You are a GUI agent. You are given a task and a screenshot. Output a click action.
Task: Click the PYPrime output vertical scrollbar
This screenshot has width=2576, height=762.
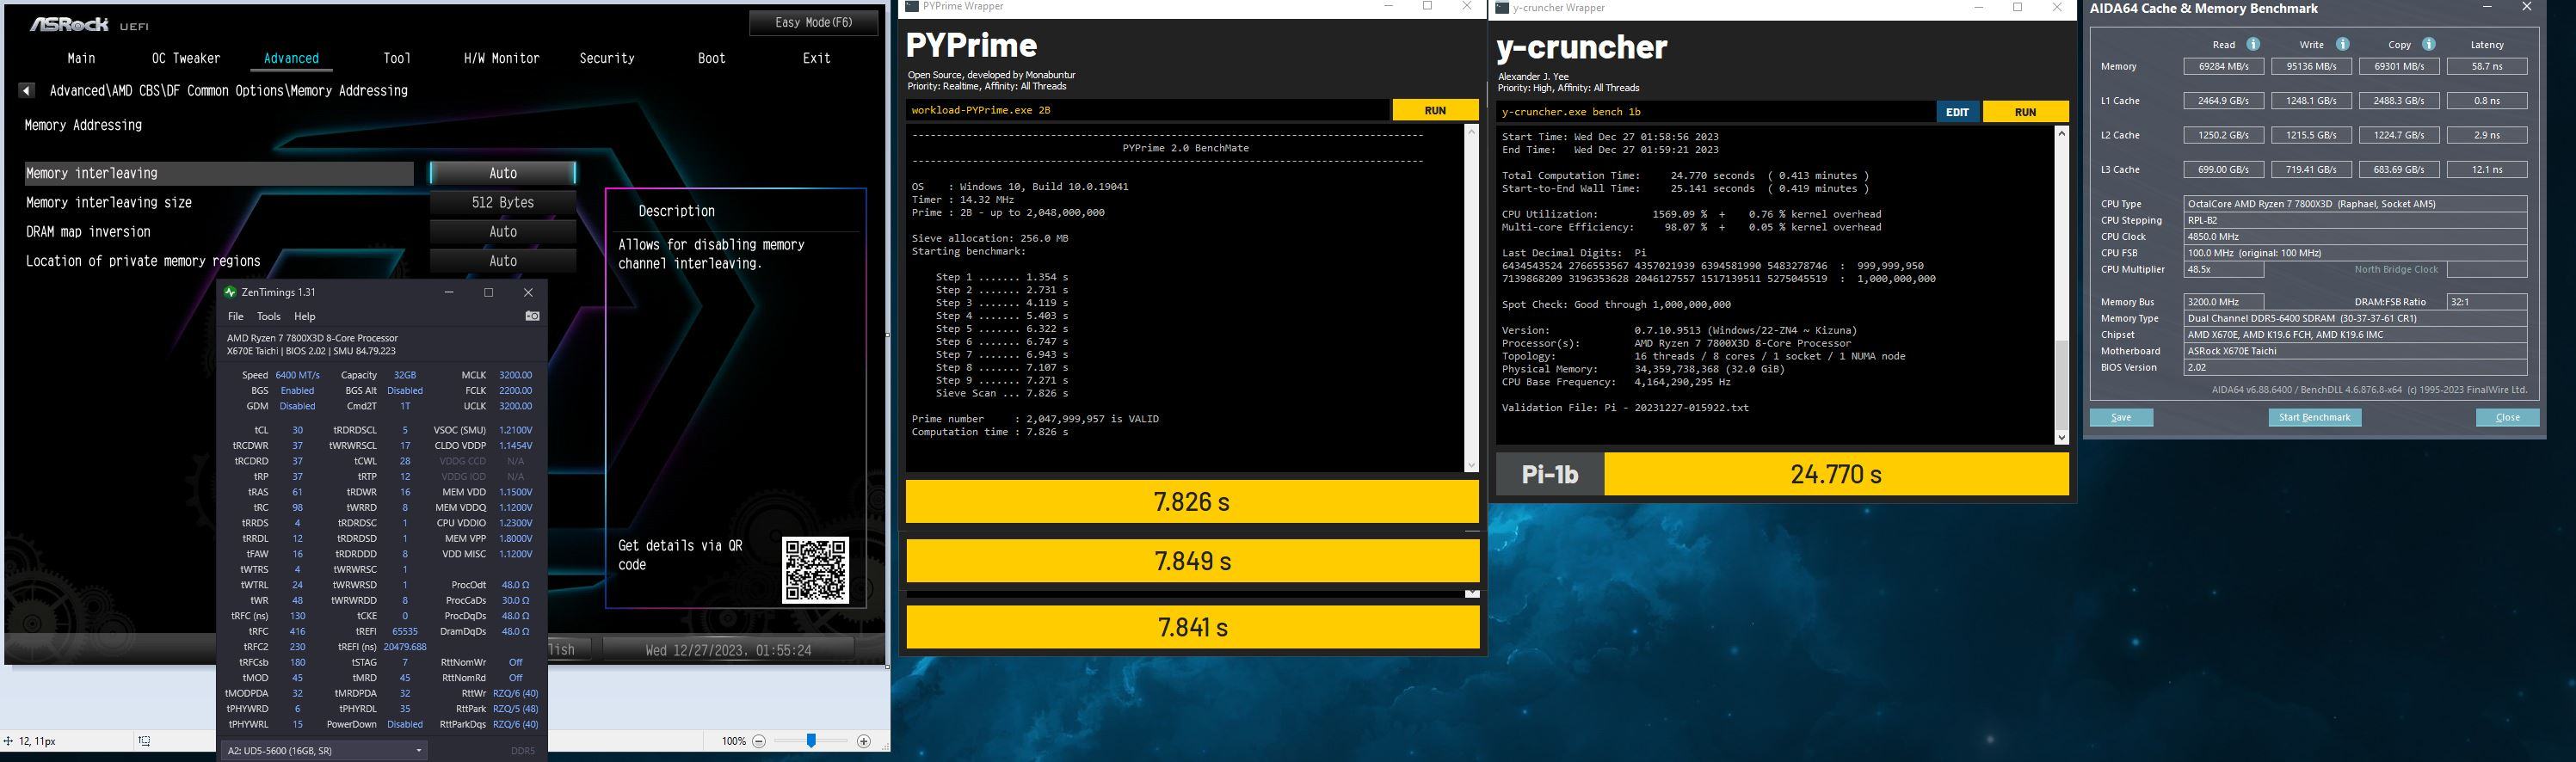coord(1470,298)
